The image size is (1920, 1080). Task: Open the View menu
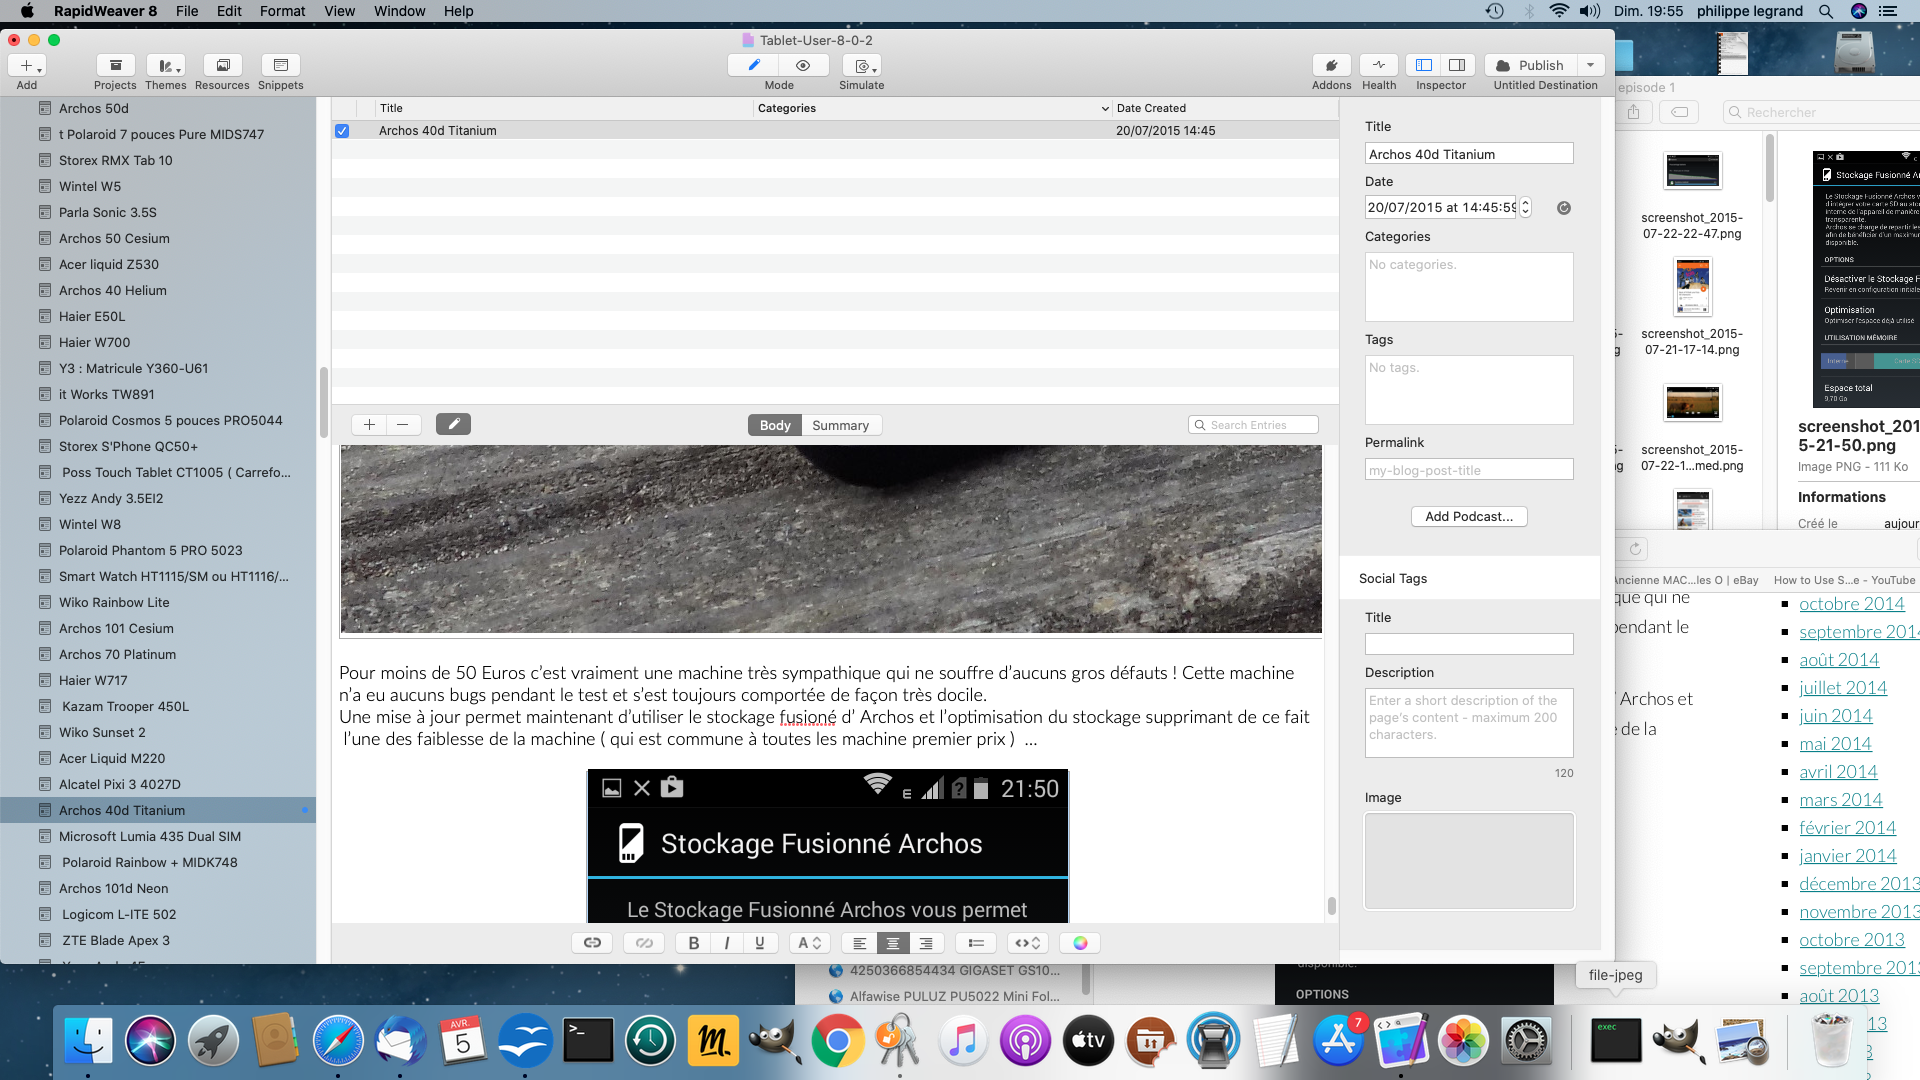(340, 11)
